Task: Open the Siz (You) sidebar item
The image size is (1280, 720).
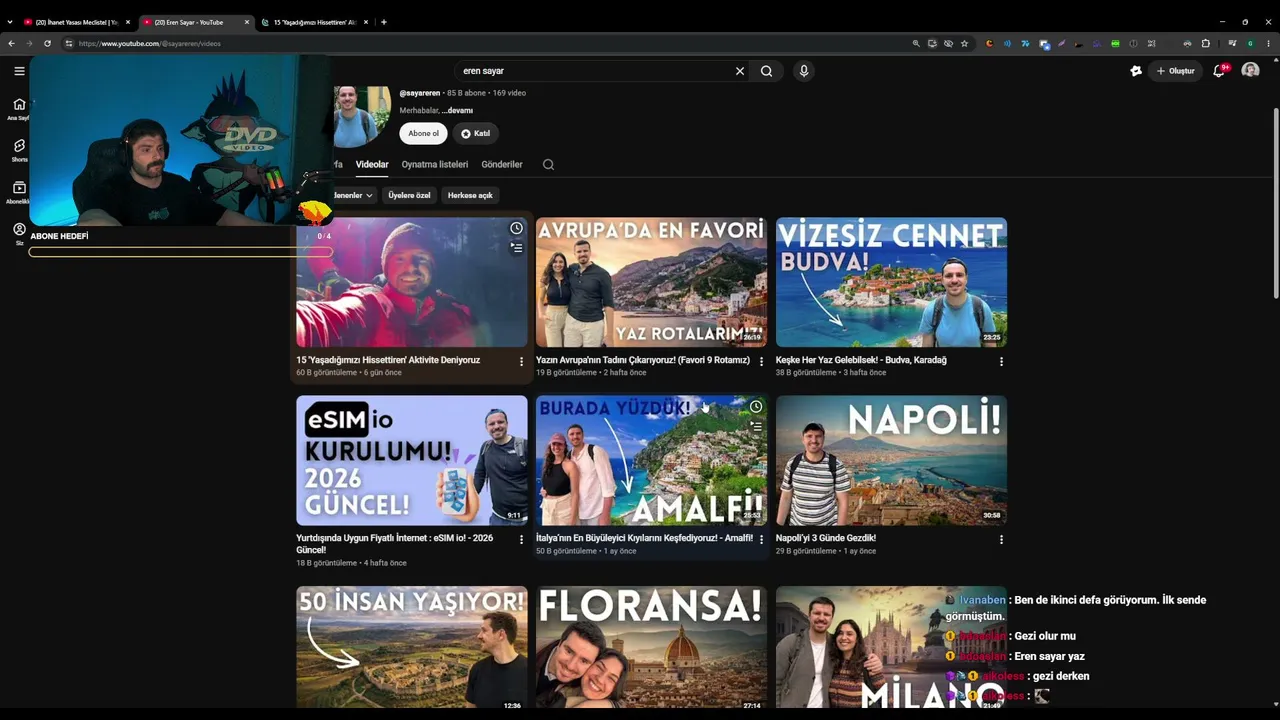Action: 19,234
